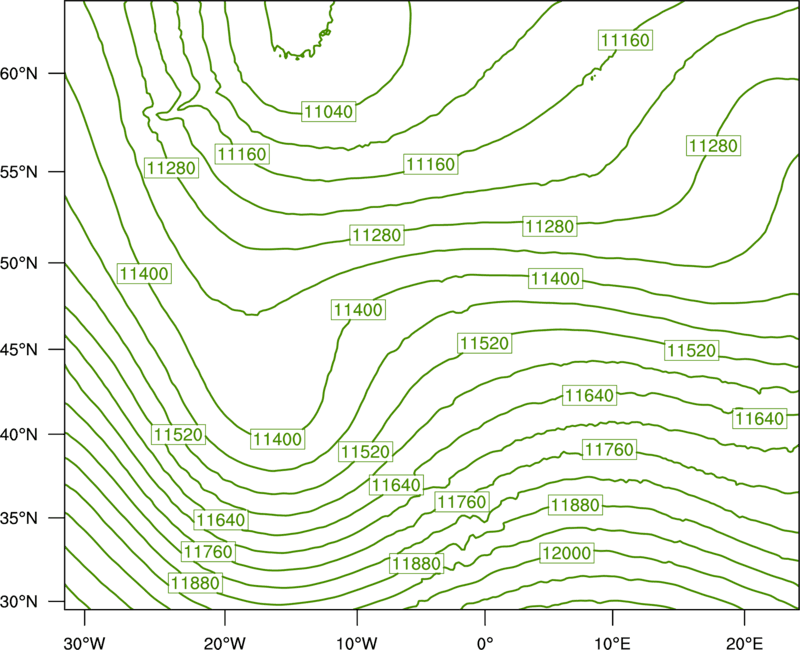The height and width of the screenshot is (650, 800).
Task: Click the 30°N latitude axis label
Action: coord(19,602)
